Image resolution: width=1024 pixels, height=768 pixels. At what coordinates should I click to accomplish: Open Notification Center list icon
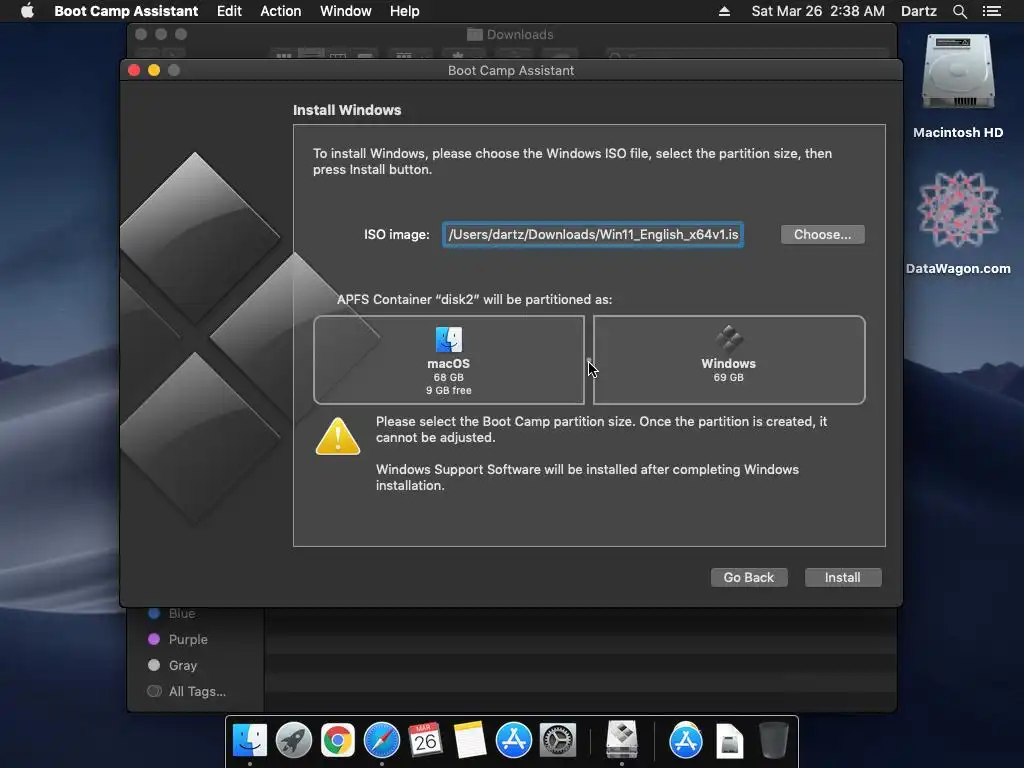pos(992,11)
